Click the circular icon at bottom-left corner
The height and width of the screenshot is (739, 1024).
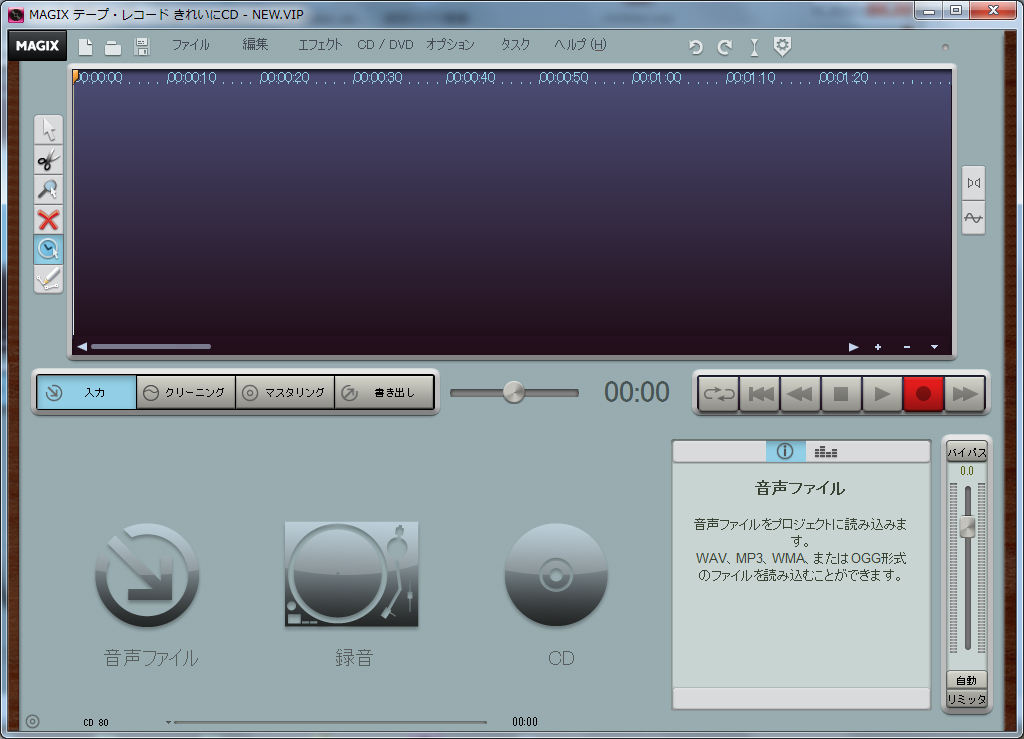(33, 721)
